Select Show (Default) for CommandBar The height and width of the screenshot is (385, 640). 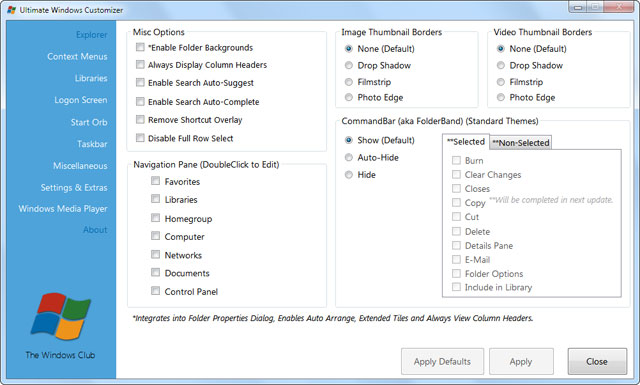(349, 140)
